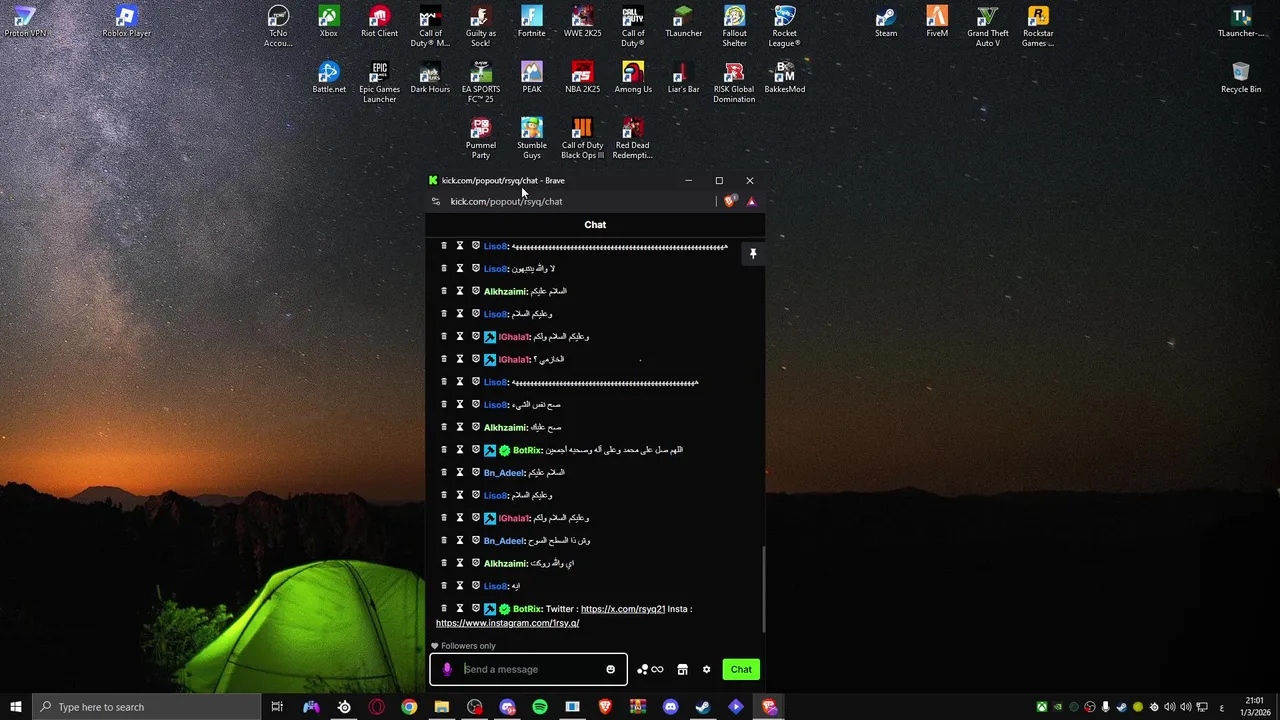Select the Grand Theft Auto V icon

pyautogui.click(x=988, y=27)
